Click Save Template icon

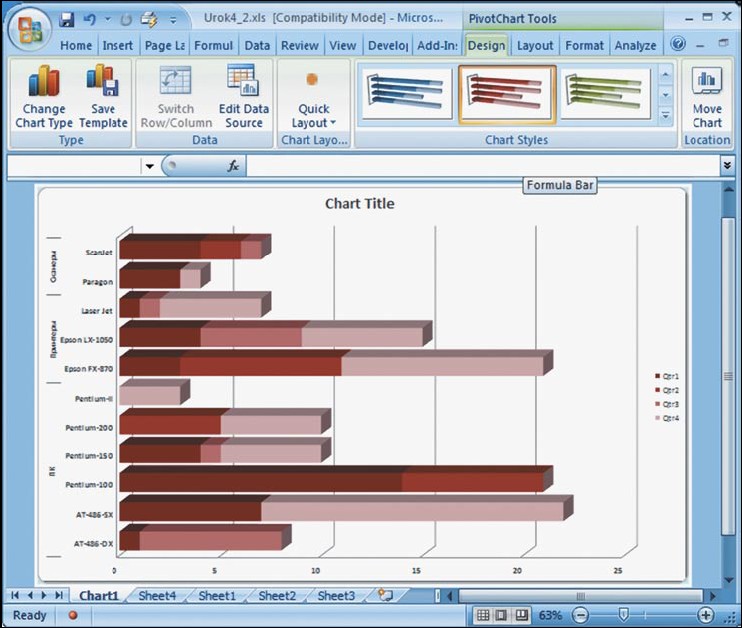(x=103, y=98)
